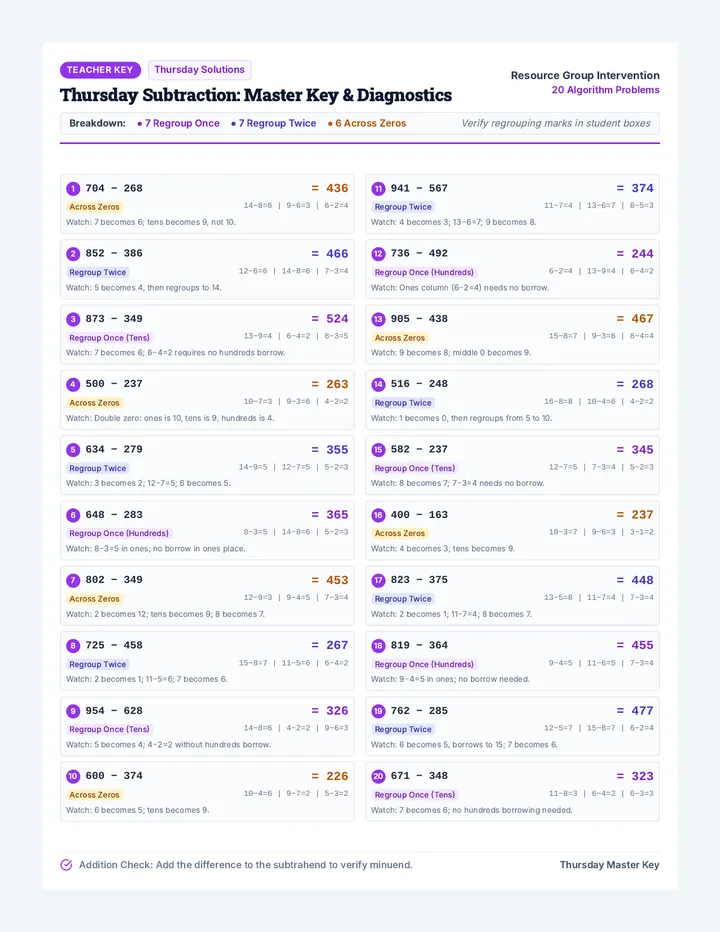720x932 pixels.
Task: Select the 6 Across Zeros breakdown item
Action: (367, 124)
